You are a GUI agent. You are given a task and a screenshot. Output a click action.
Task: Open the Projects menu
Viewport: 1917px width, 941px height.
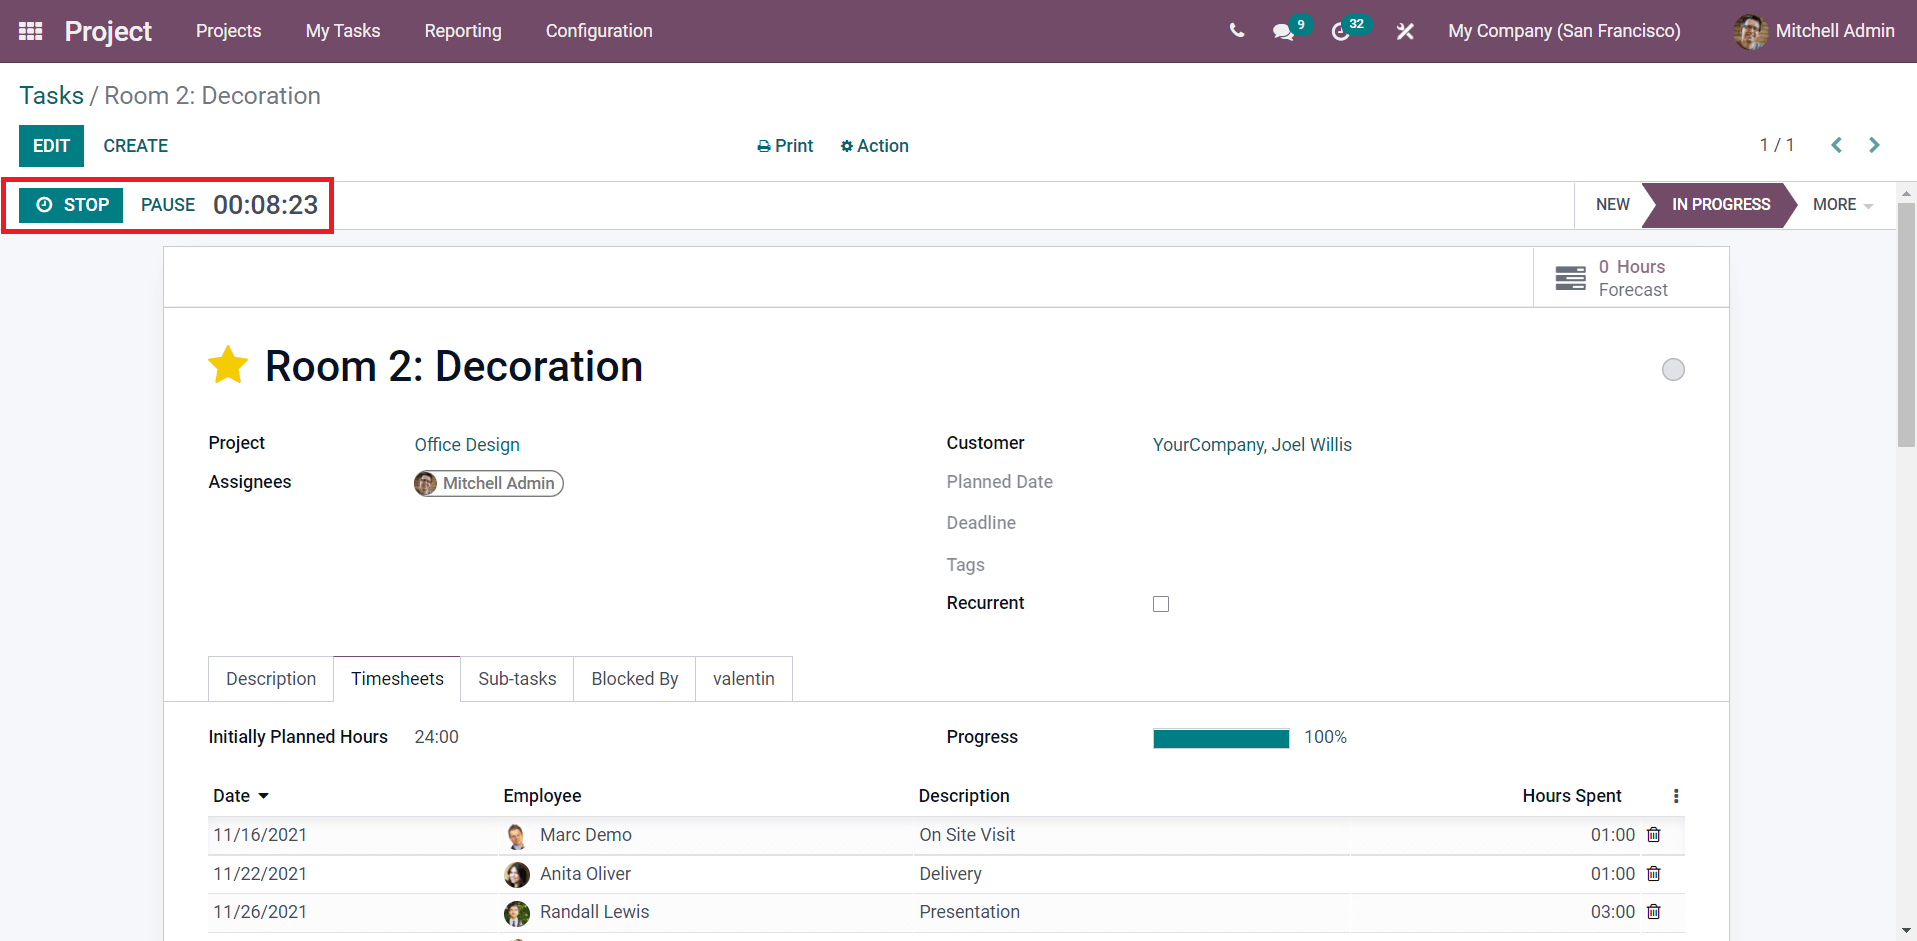[x=228, y=31]
